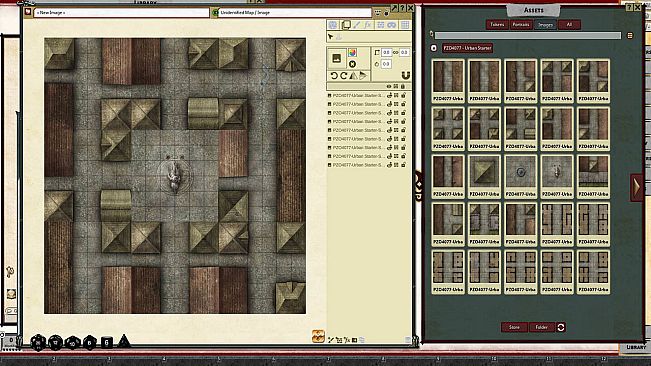This screenshot has width=651, height=366.
Task: Open help for the image window
Action: (x=402, y=8)
